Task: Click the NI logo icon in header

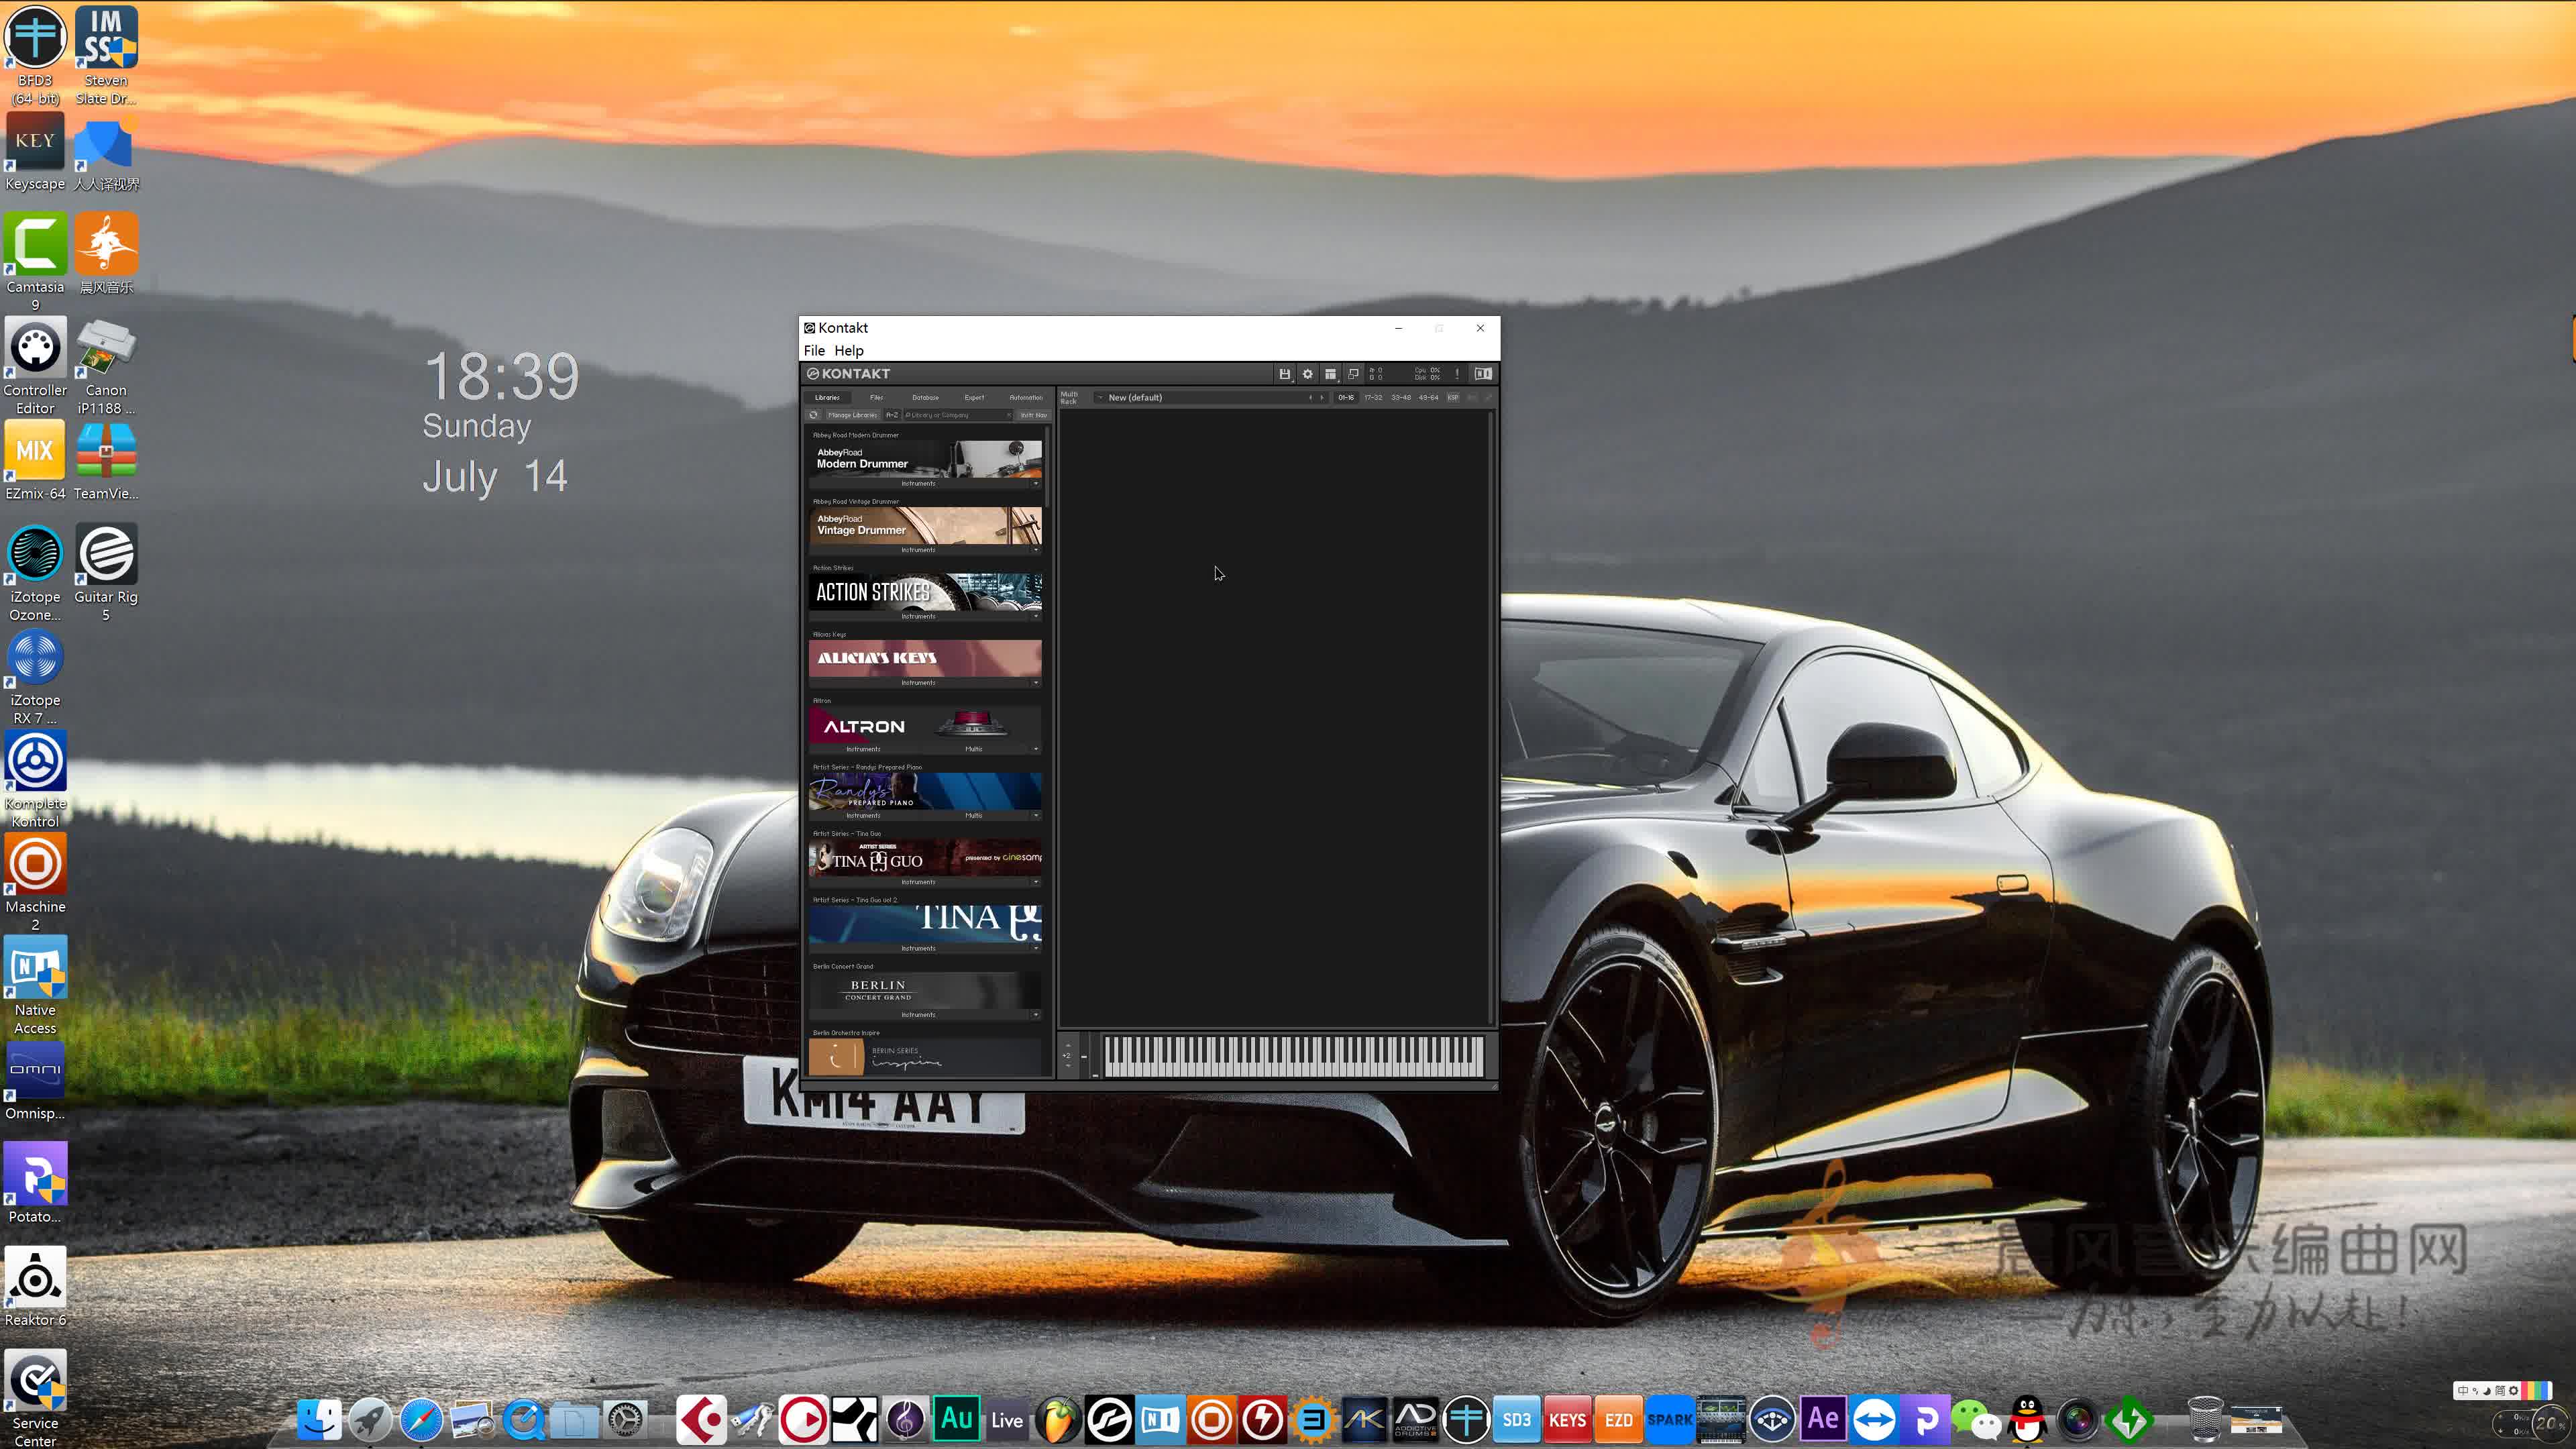Action: point(1483,374)
